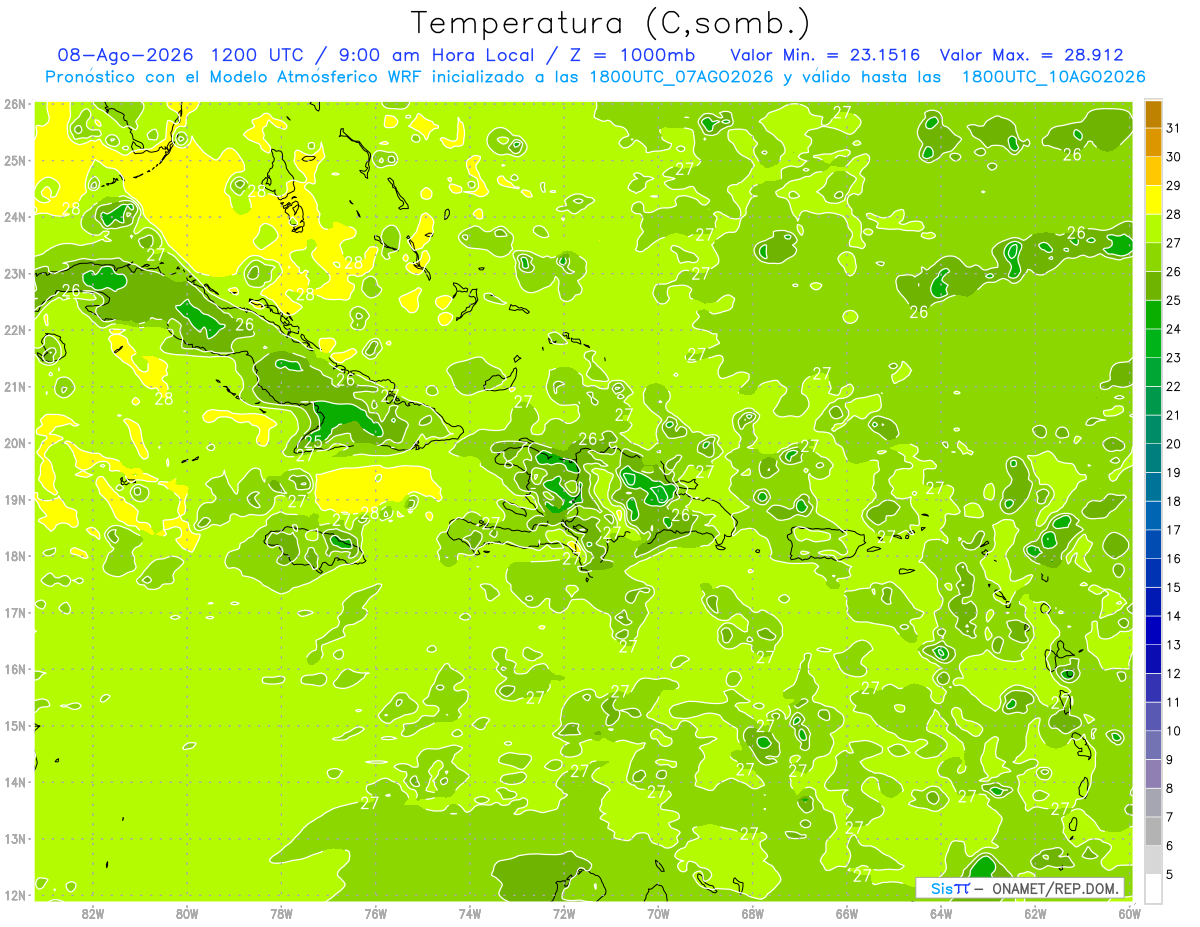1200x927 pixels.
Task: Click the purple swatch between 9 and 10
Action: (1153, 744)
